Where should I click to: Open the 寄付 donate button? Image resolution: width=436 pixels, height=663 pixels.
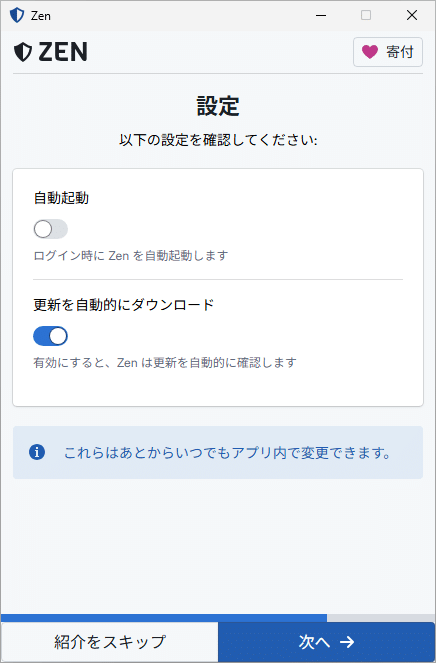tap(388, 52)
